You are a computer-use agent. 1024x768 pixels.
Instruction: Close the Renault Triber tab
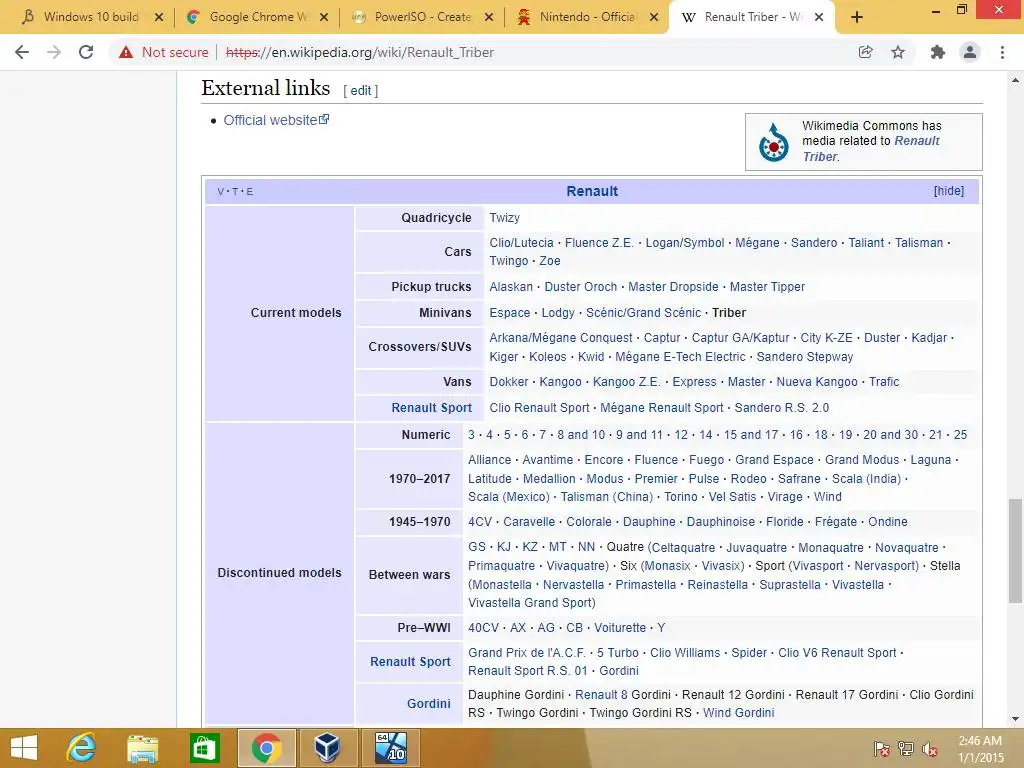[819, 18]
